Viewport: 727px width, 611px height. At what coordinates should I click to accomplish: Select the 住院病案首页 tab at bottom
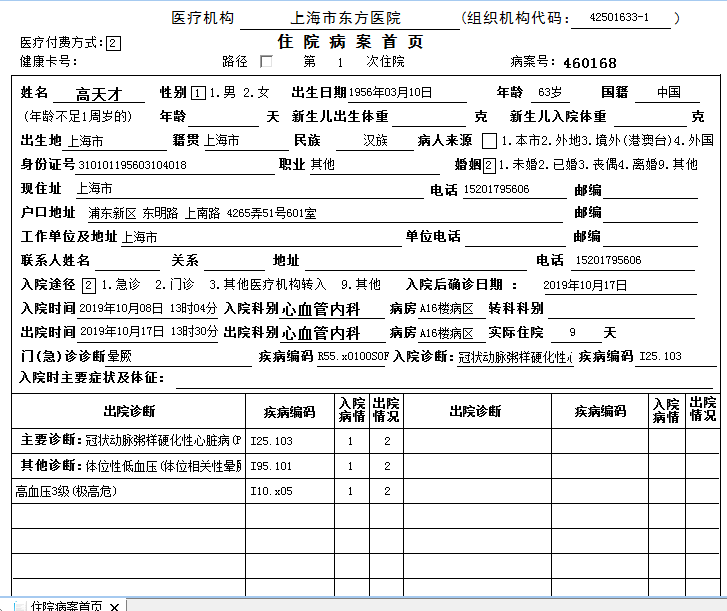[x=66, y=606]
